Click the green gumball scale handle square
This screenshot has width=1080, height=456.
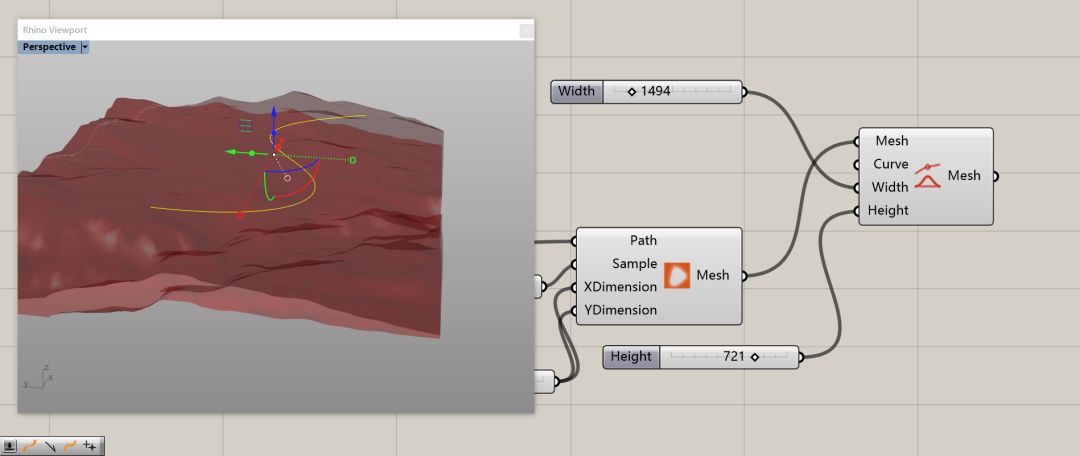(353, 160)
